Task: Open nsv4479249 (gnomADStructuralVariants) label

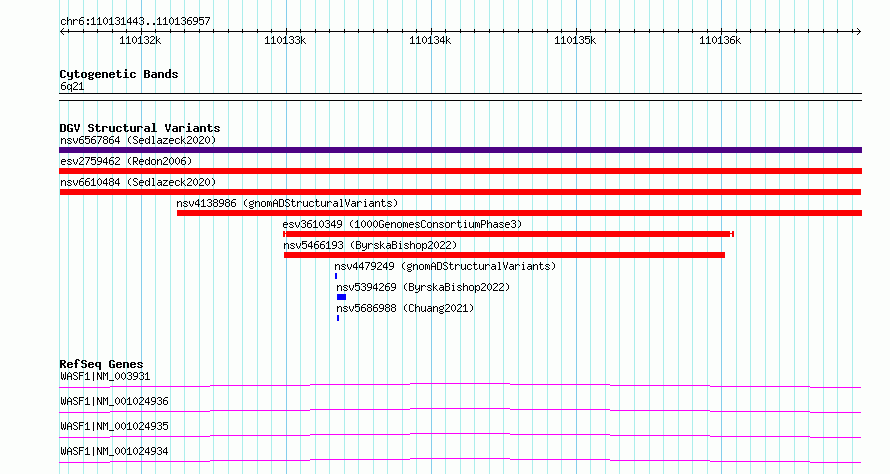Action: [445, 266]
